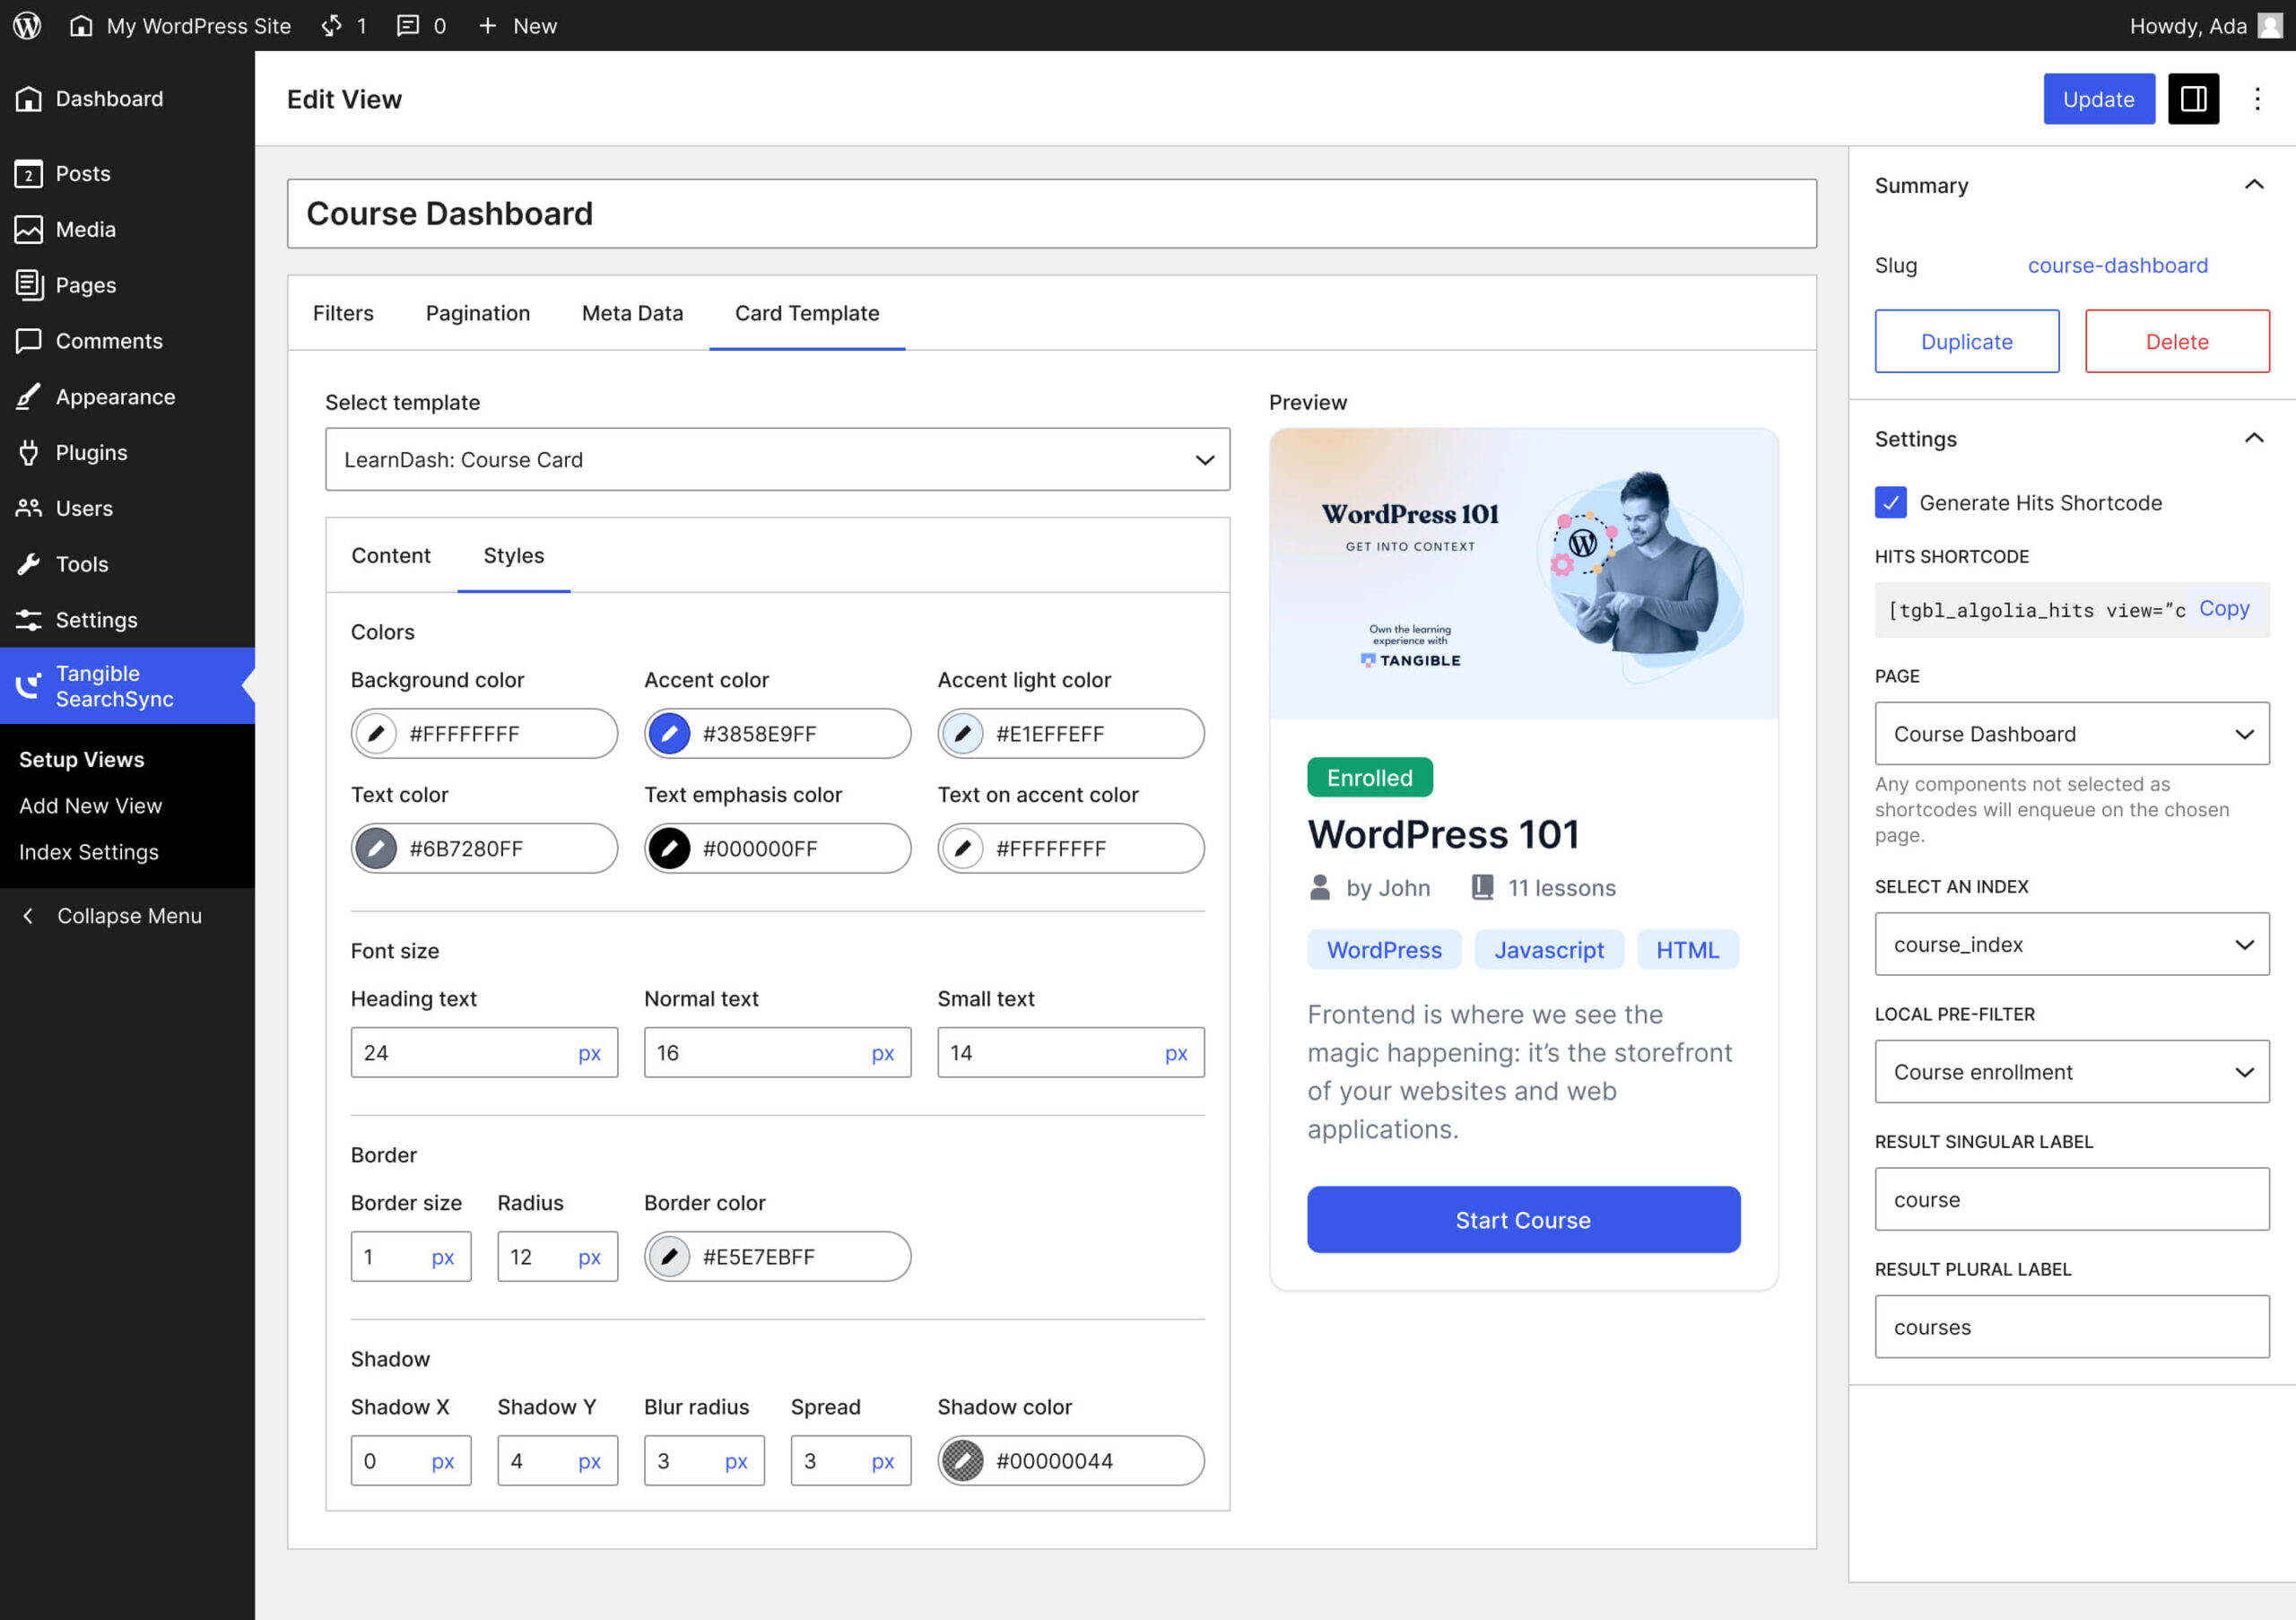
Task: Click Copy next to the hits shortcode
Action: point(2224,609)
